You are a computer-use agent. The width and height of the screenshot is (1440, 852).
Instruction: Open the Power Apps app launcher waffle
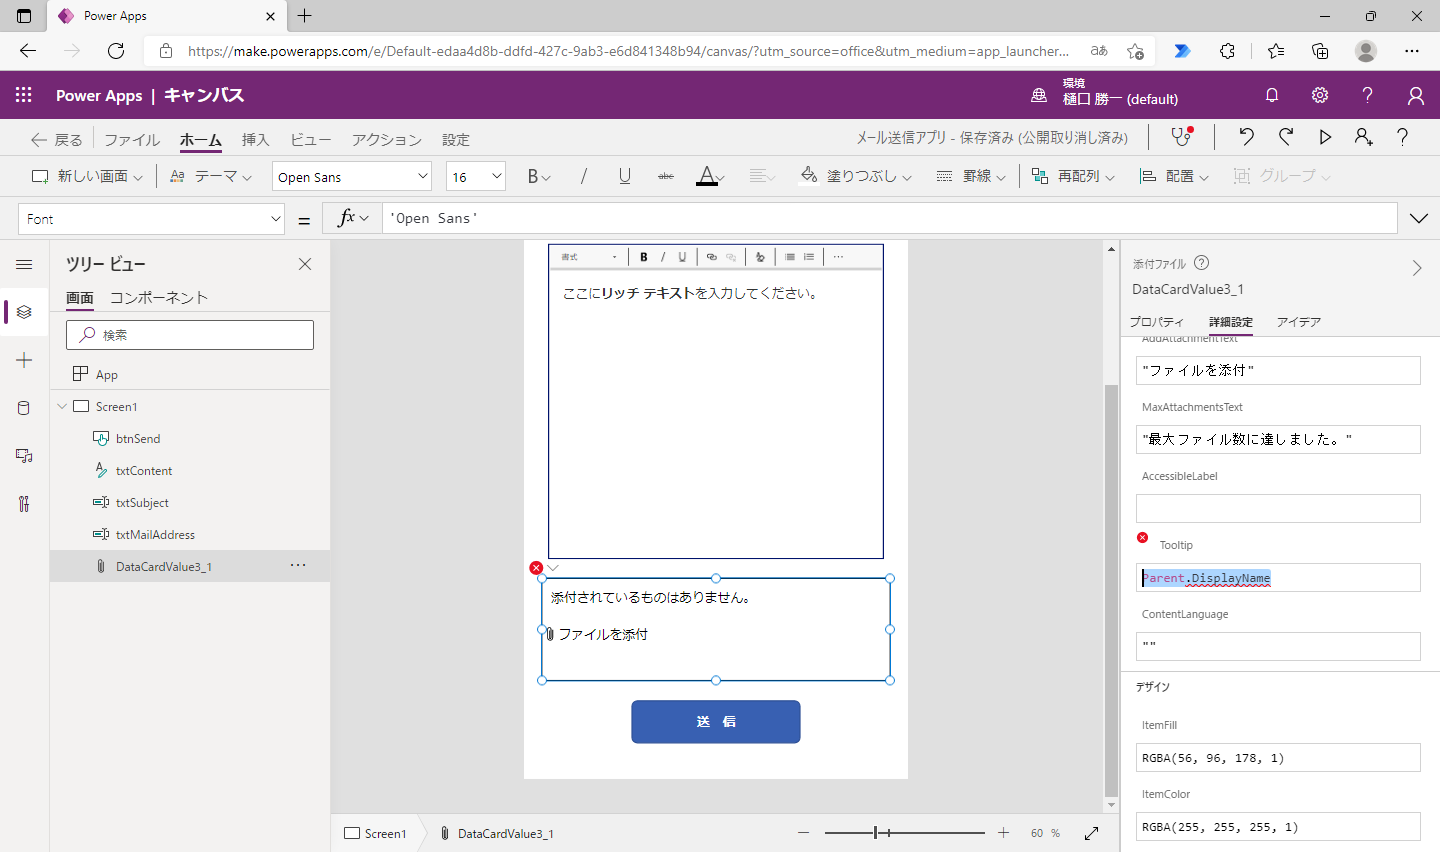click(x=24, y=95)
